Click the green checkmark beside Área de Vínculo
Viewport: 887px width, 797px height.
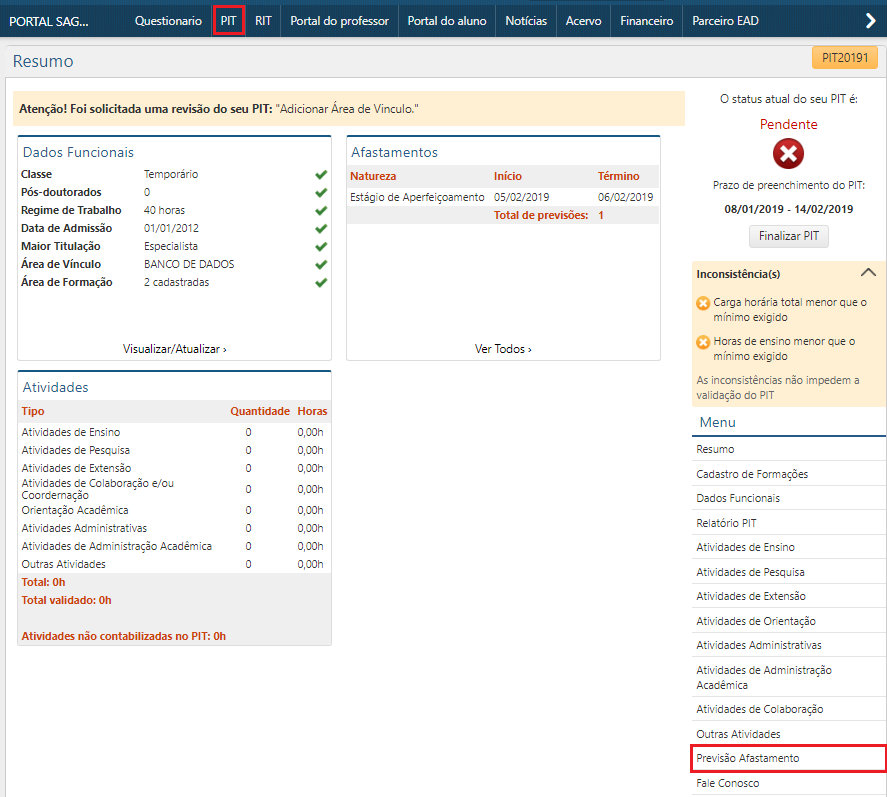pos(321,265)
